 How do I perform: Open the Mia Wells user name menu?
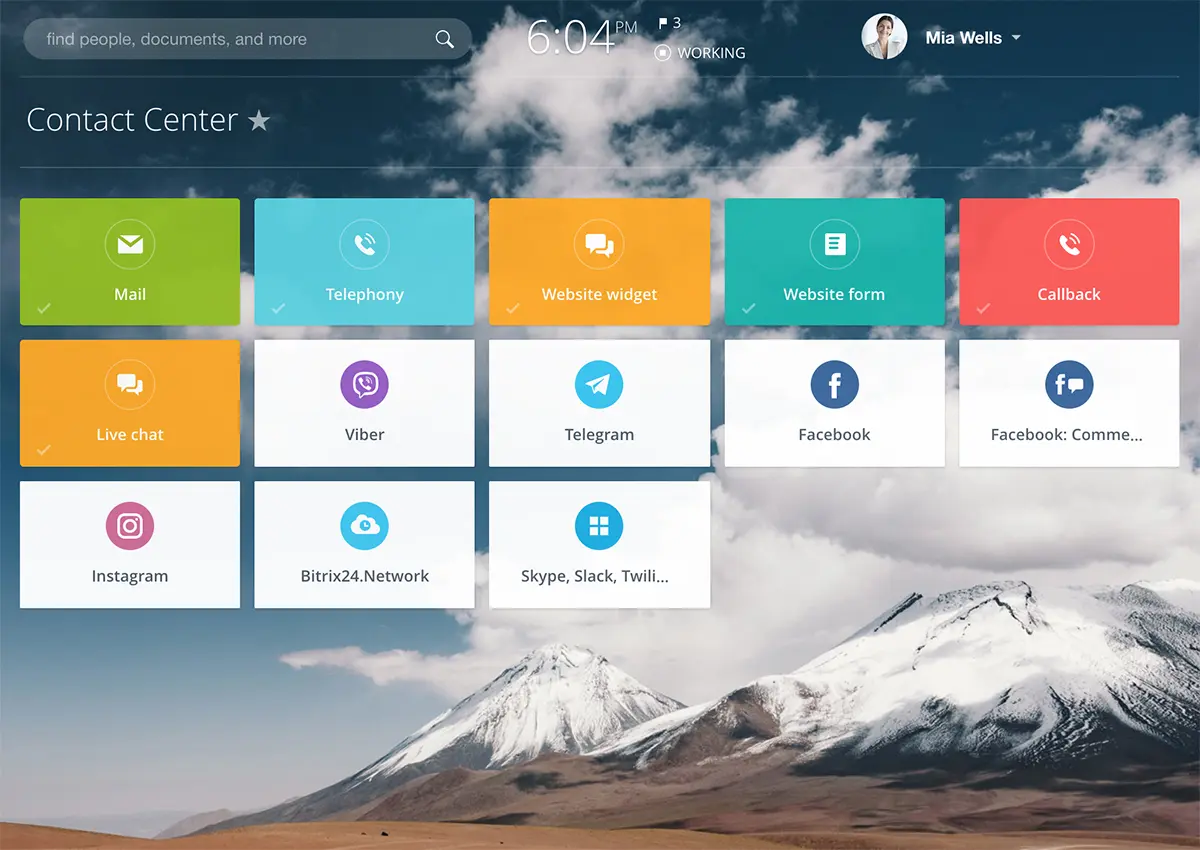click(963, 38)
